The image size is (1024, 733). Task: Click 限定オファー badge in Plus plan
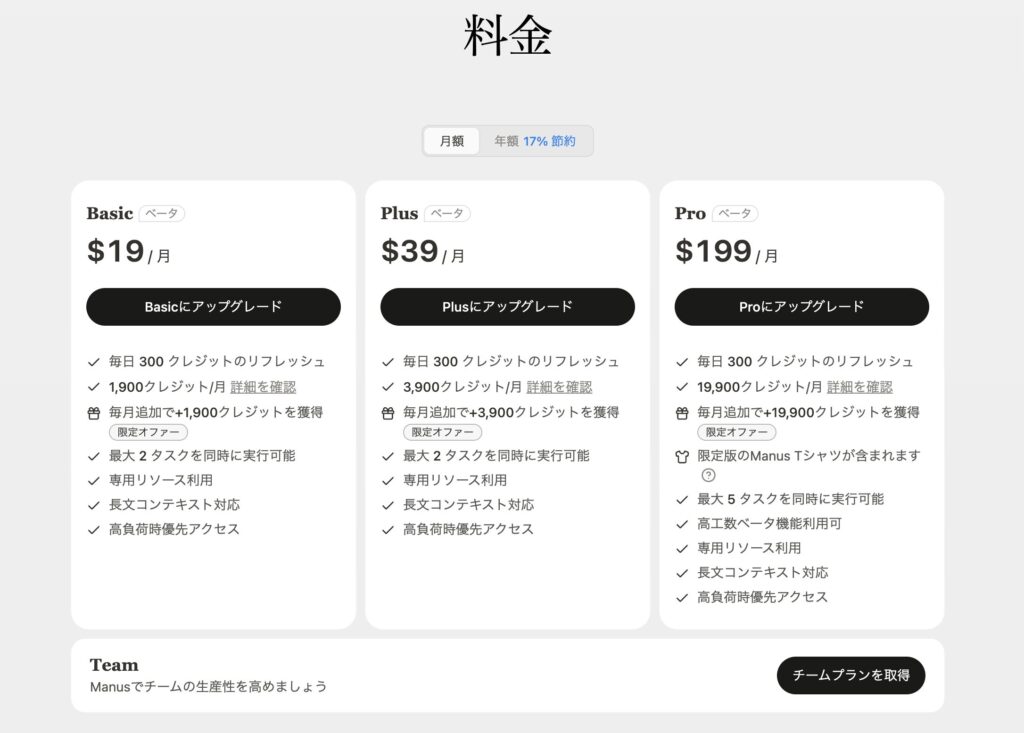(x=442, y=432)
